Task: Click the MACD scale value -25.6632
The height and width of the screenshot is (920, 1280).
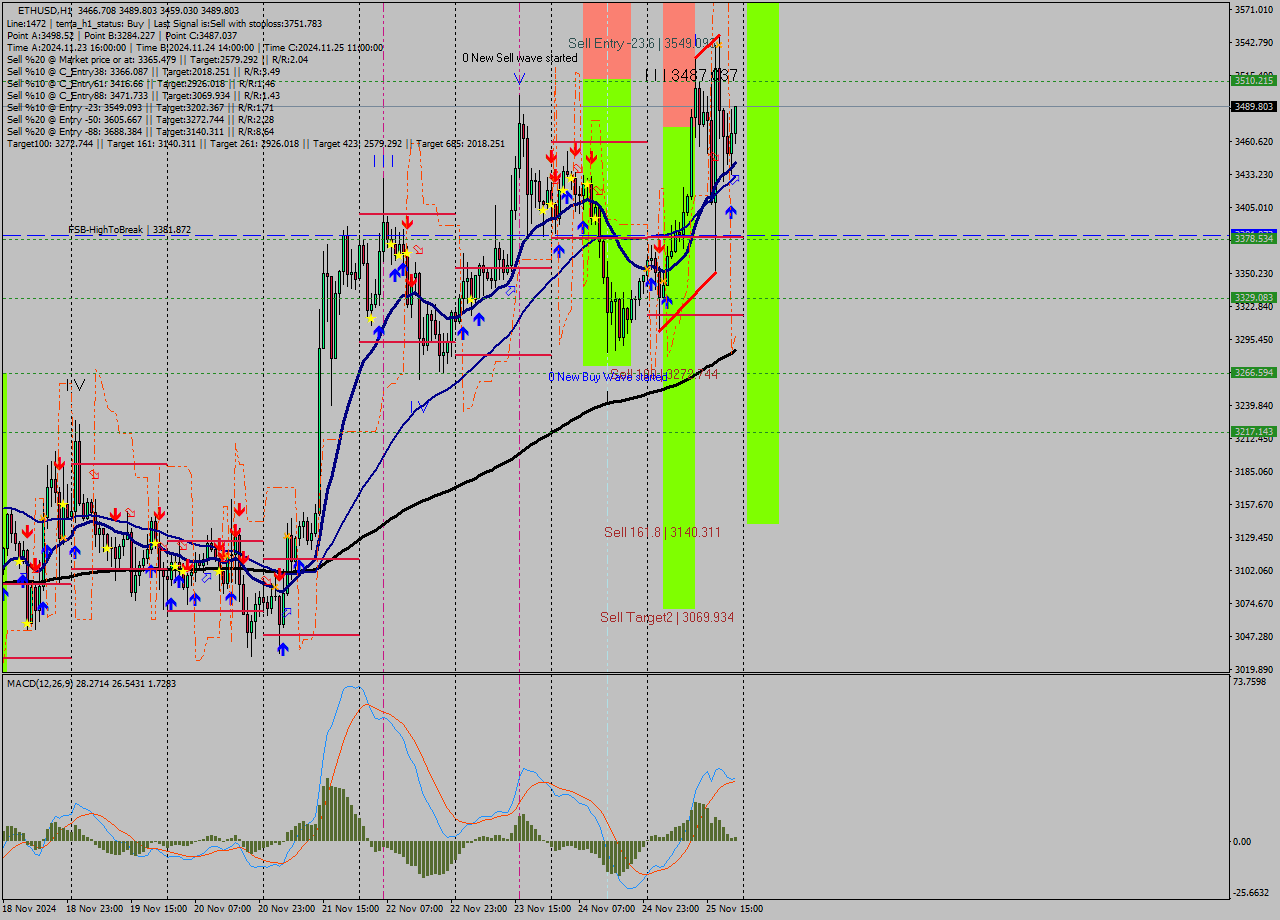Action: (x=1252, y=893)
